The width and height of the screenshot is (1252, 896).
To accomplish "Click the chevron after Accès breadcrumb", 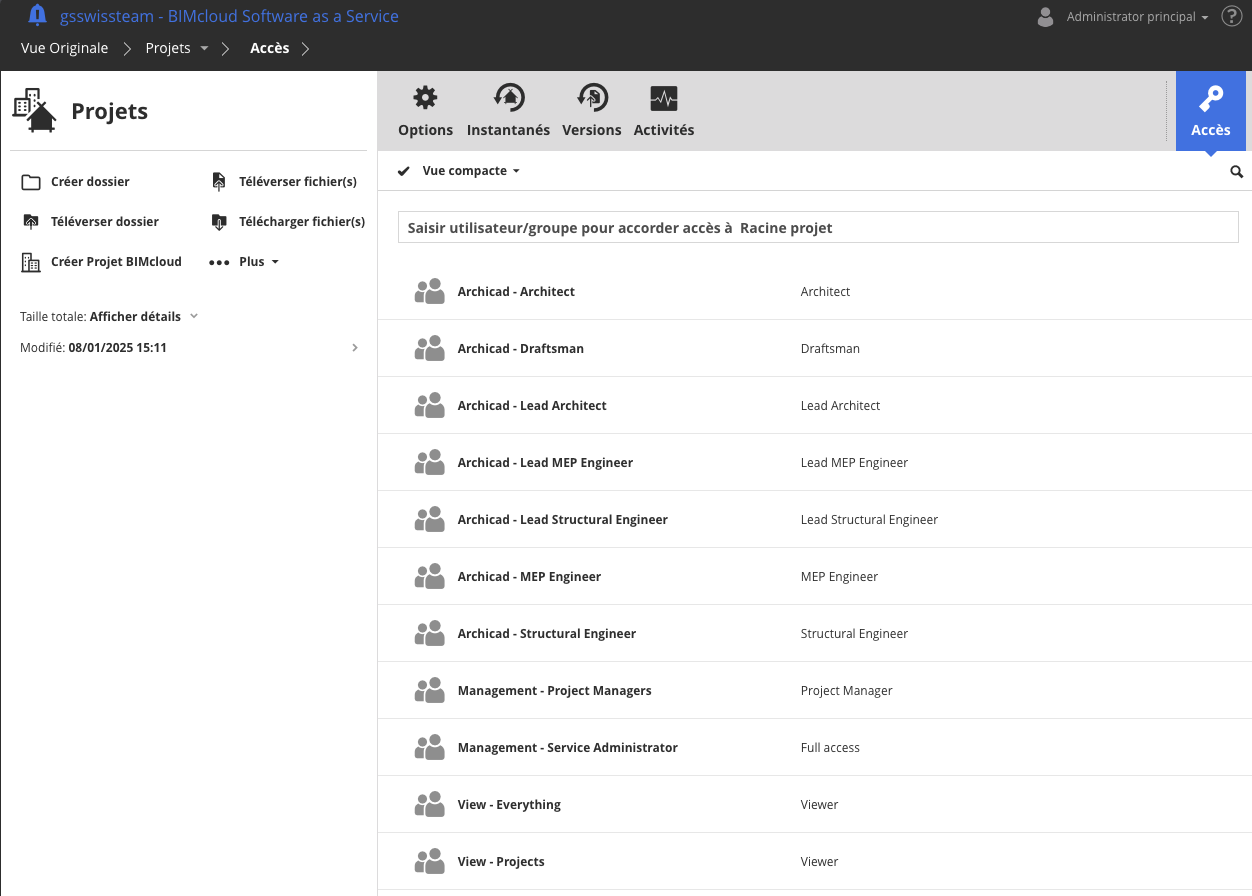I will point(305,49).
